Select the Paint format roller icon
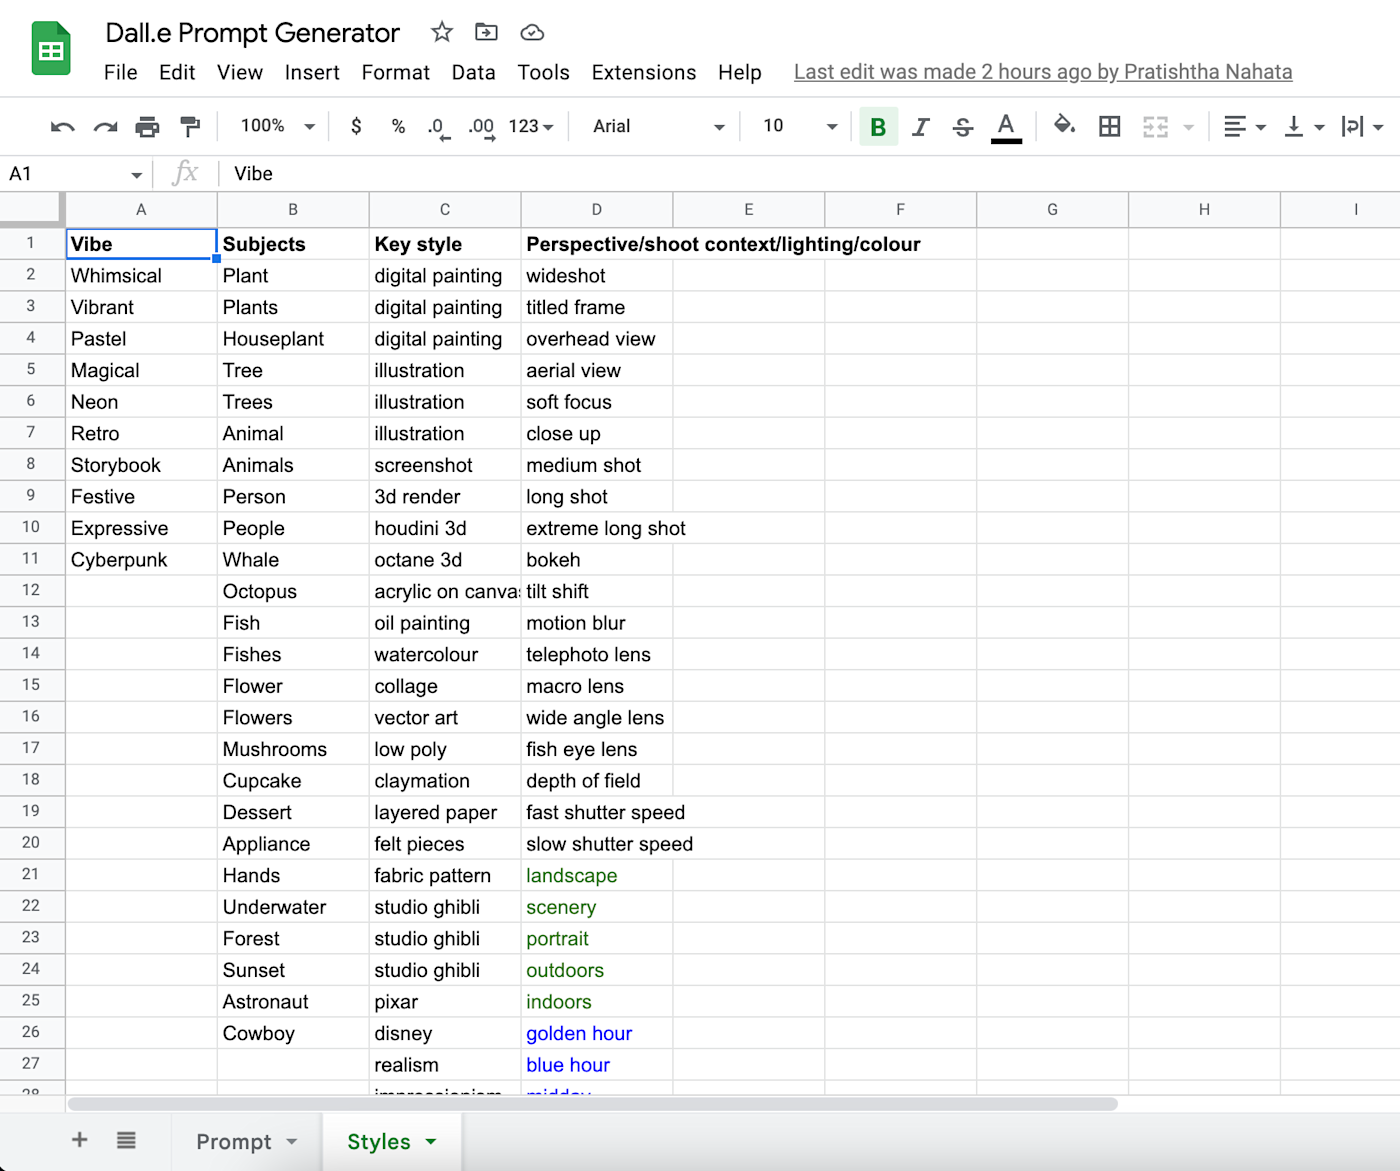Screen dimensions: 1400x1171 point(190,127)
